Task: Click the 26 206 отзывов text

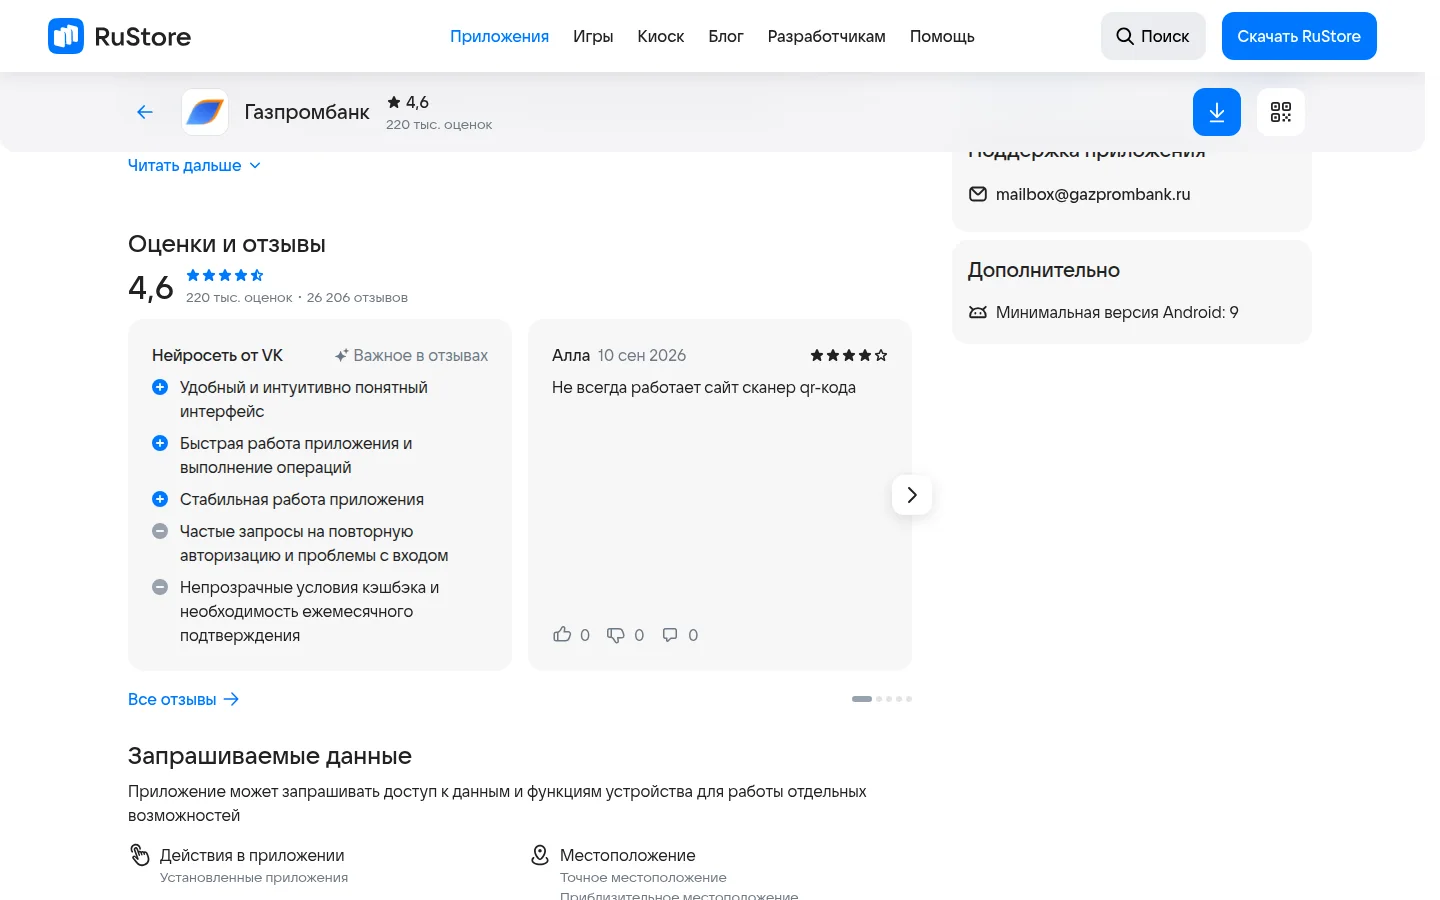Action: click(x=357, y=297)
